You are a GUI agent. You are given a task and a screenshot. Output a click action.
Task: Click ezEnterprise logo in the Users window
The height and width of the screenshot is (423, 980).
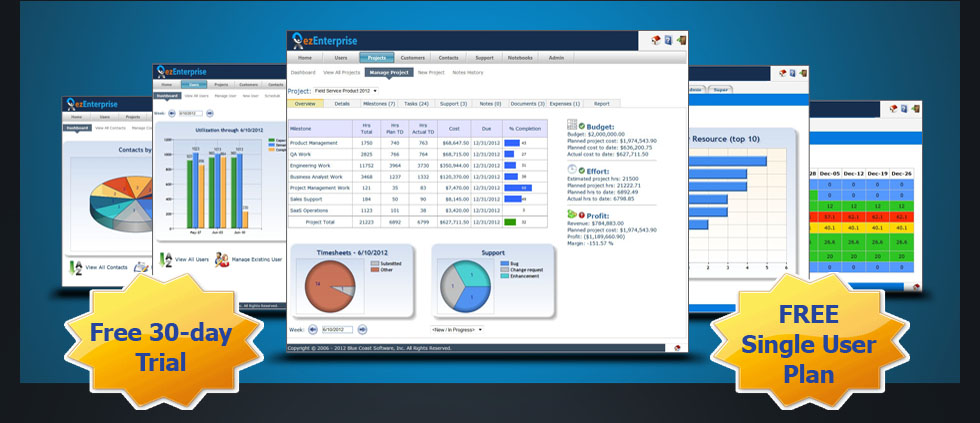[x=181, y=72]
